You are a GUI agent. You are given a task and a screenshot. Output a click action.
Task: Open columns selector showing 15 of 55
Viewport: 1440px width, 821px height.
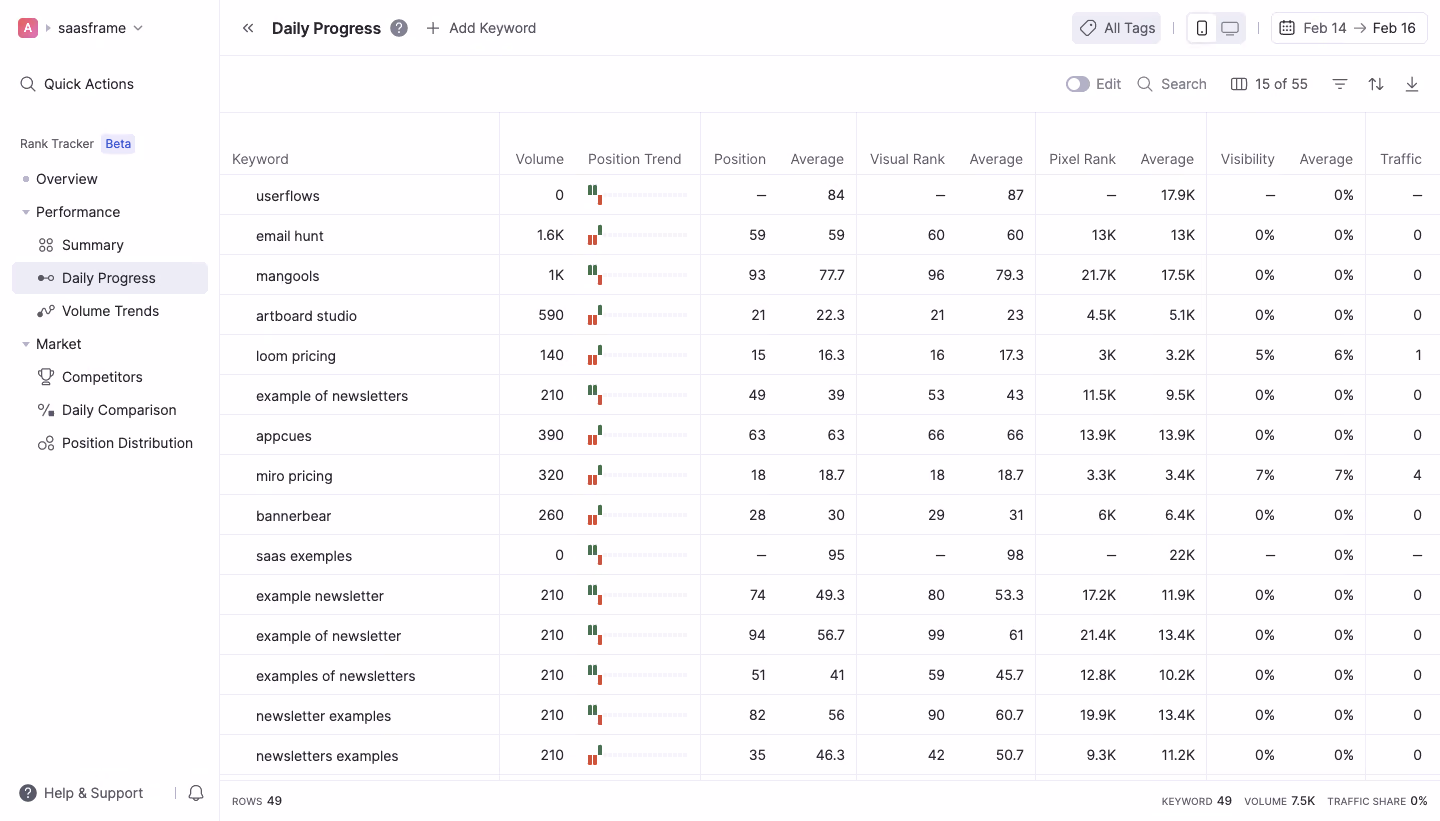[1269, 84]
